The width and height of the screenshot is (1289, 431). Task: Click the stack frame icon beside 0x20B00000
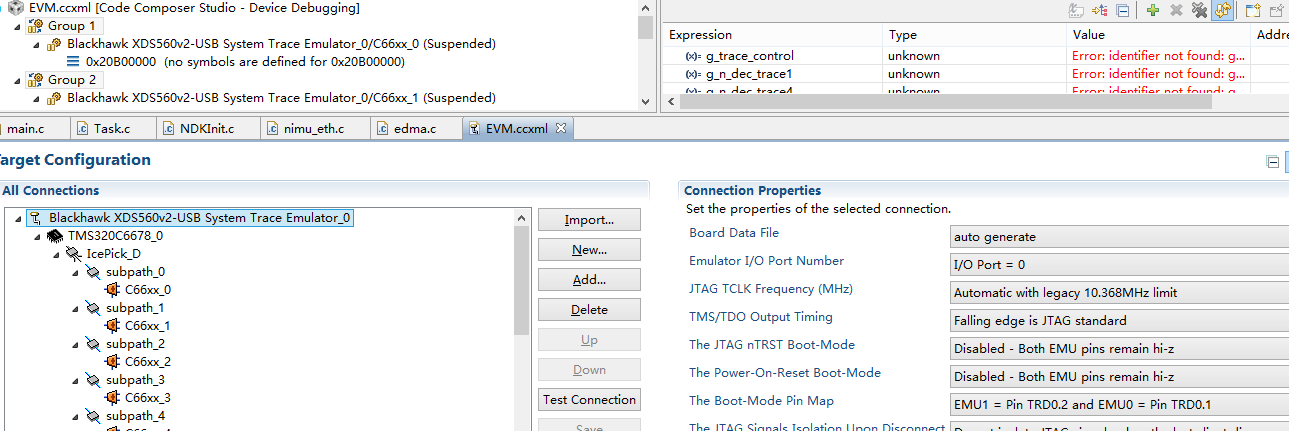(72, 62)
